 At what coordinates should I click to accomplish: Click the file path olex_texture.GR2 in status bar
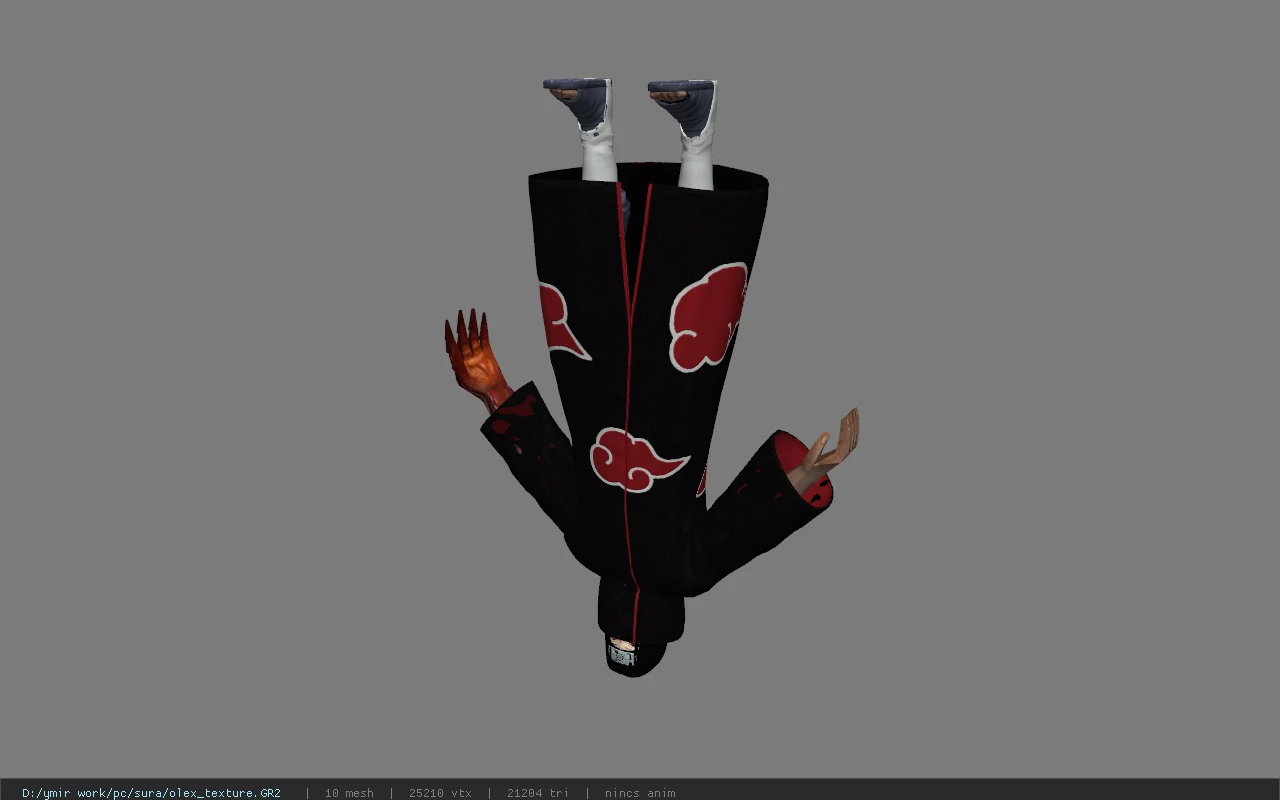pyautogui.click(x=151, y=793)
